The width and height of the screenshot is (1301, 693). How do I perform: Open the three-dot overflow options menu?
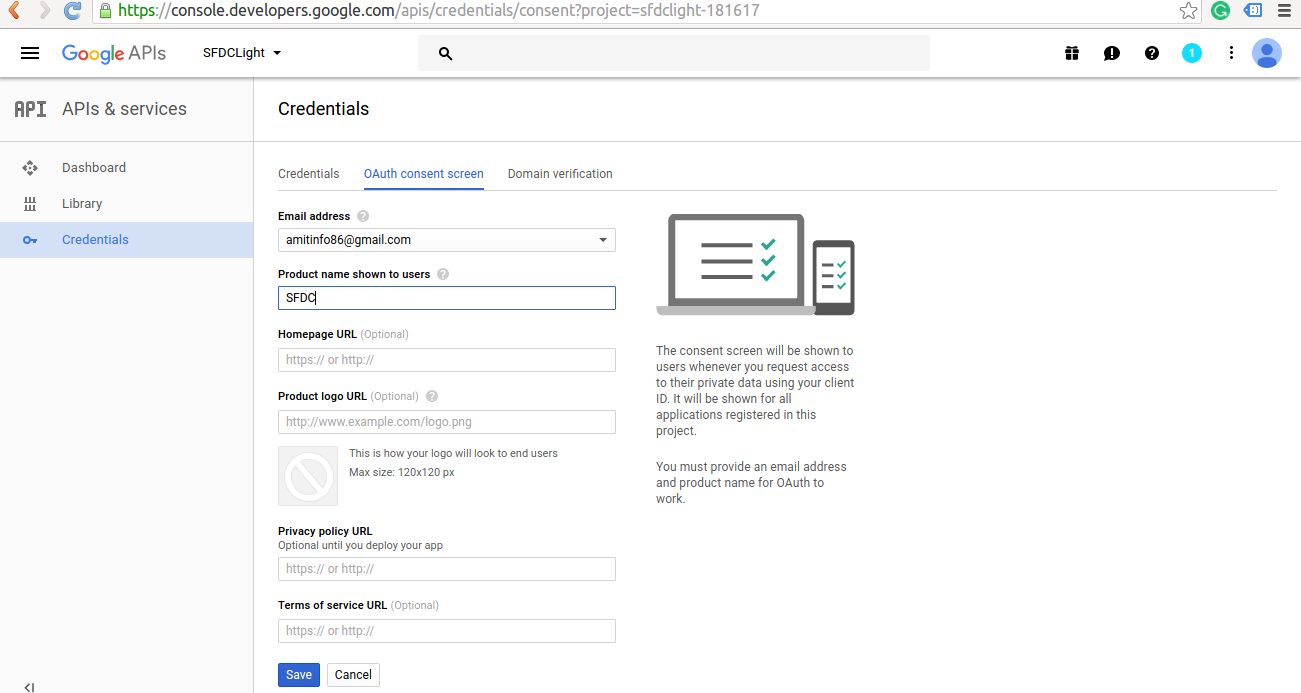click(1231, 53)
